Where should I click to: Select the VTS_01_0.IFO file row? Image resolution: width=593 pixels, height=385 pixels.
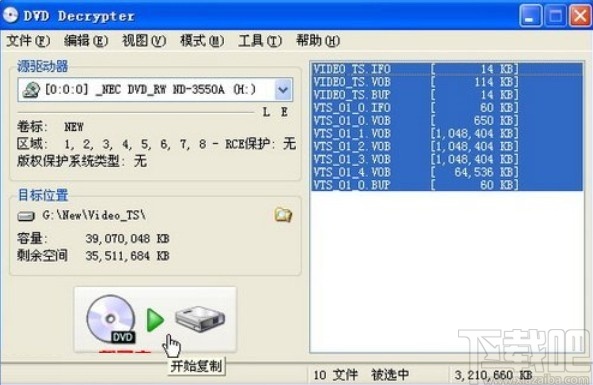(x=447, y=107)
